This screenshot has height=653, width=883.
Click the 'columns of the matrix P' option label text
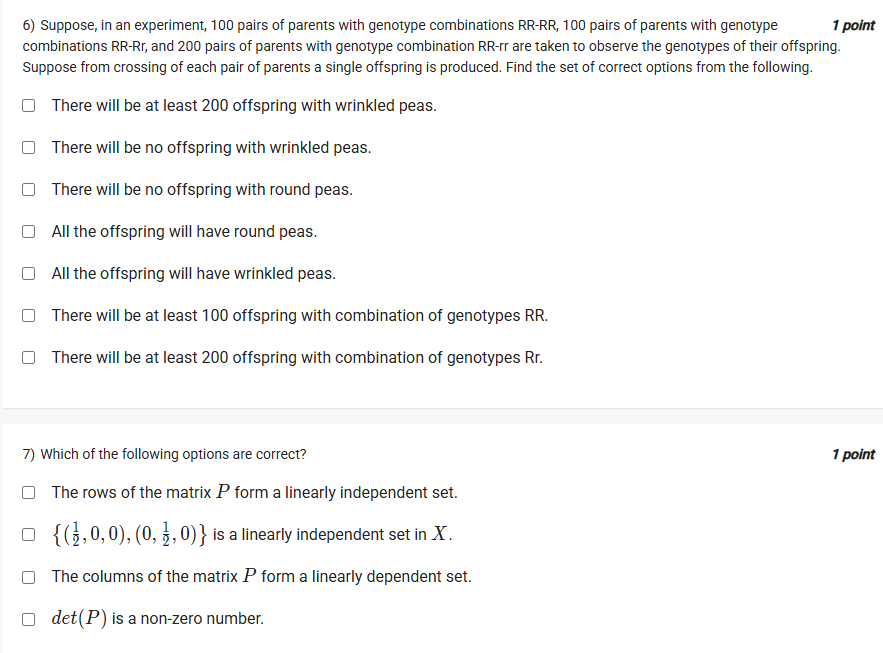261,576
